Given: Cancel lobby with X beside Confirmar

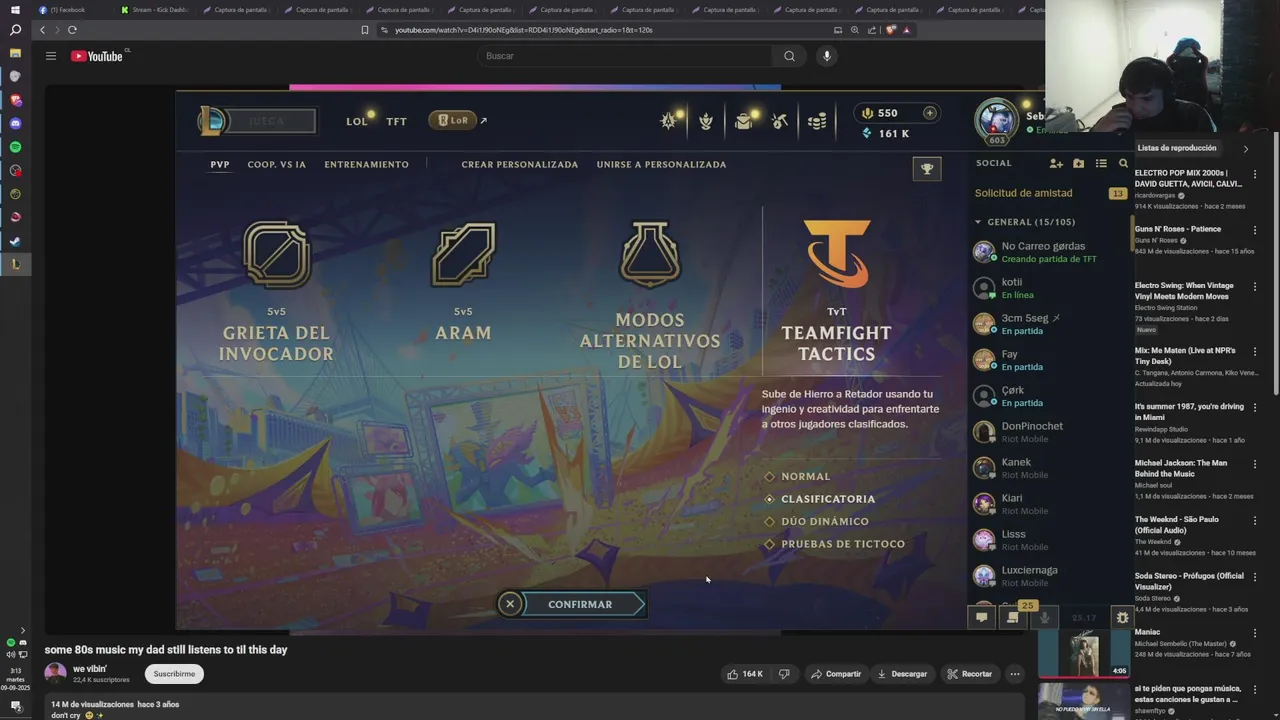Looking at the screenshot, I should pyautogui.click(x=510, y=604).
